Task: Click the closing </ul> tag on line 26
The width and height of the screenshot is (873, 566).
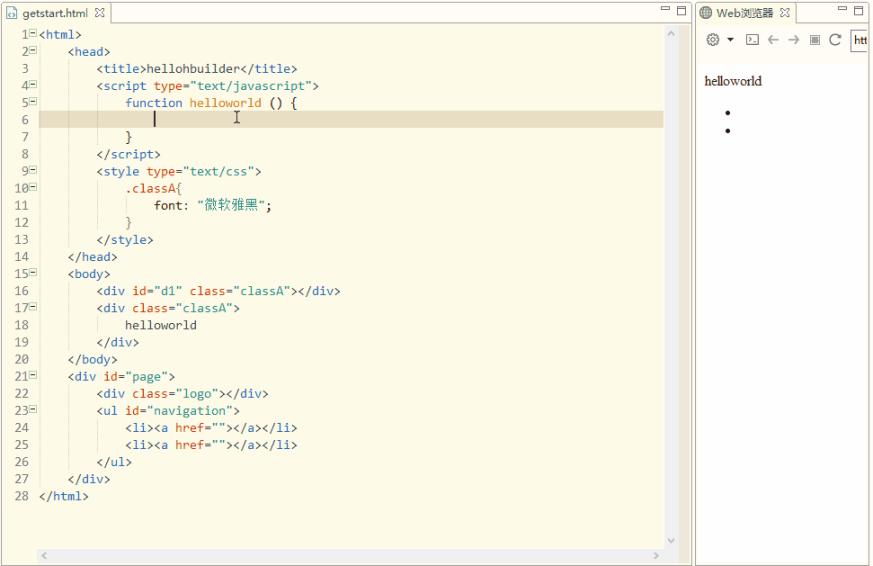Action: [x=114, y=462]
